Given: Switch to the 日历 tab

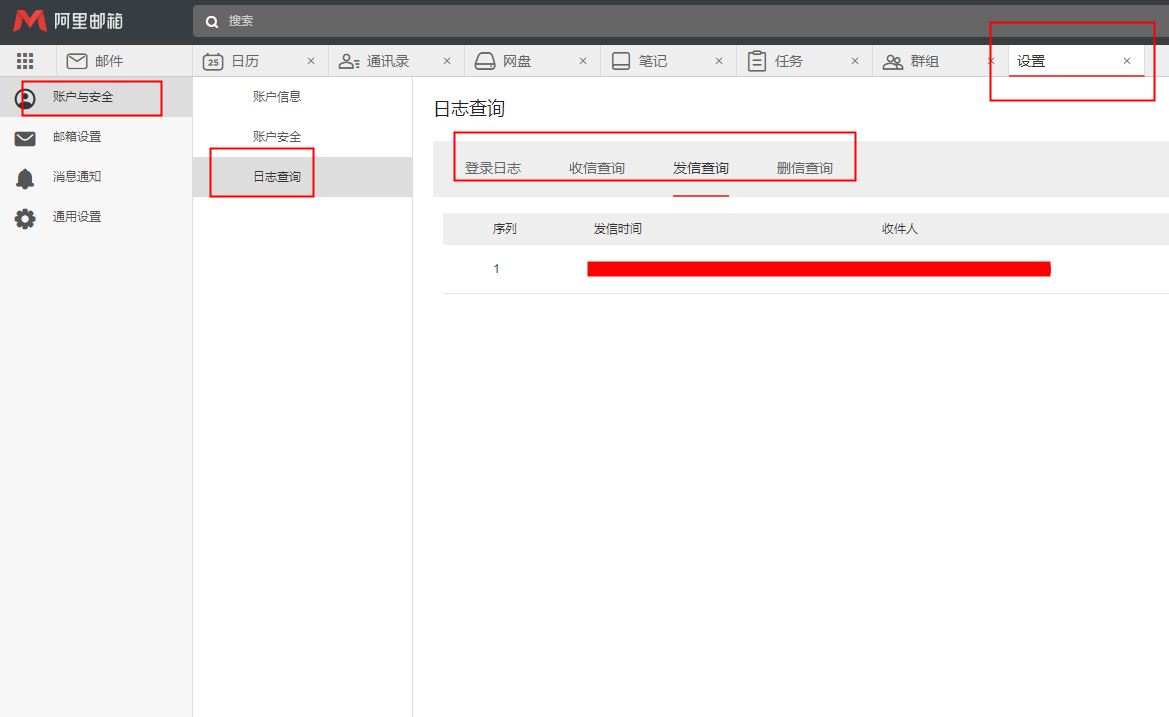Looking at the screenshot, I should (x=246, y=60).
